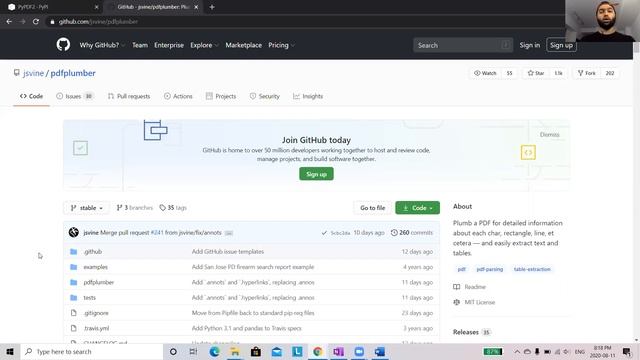Open the Marketplace nav link
Image resolution: width=640 pixels, height=360 pixels.
coord(244,45)
